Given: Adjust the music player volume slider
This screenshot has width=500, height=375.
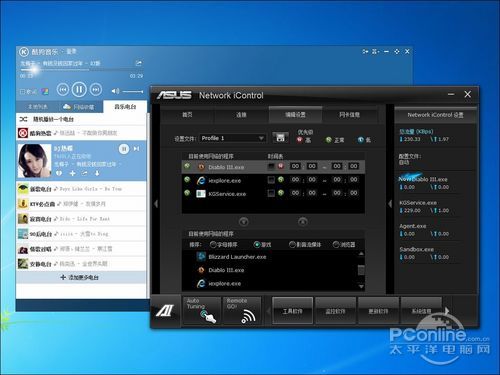Looking at the screenshot, I should 133,91.
